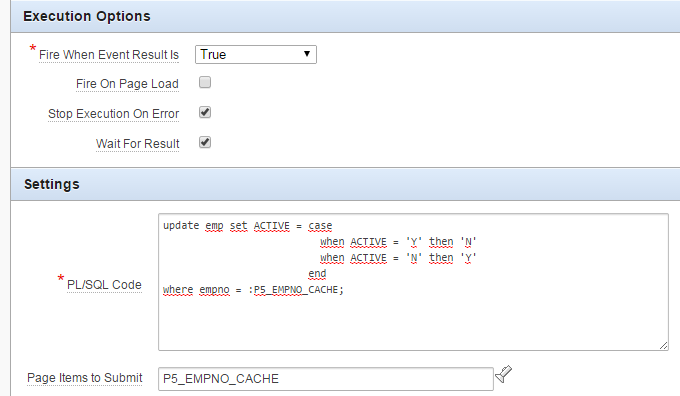The height and width of the screenshot is (396, 680).
Task: Click the PL/SQL Code label
Action: [x=104, y=285]
